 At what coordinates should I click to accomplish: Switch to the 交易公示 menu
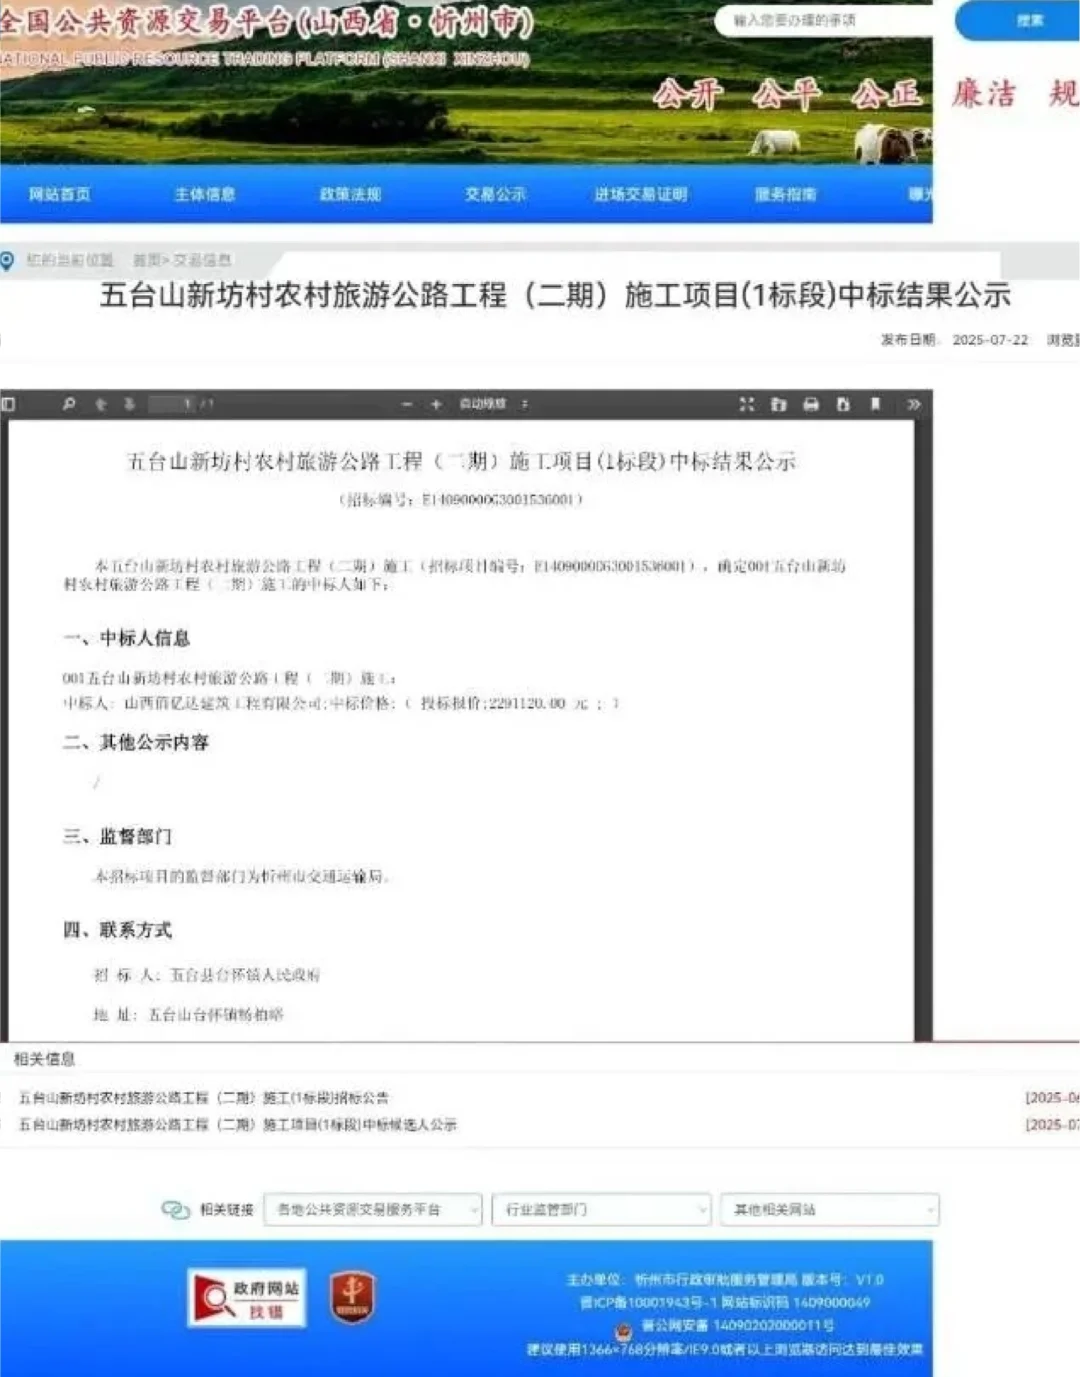pos(497,194)
